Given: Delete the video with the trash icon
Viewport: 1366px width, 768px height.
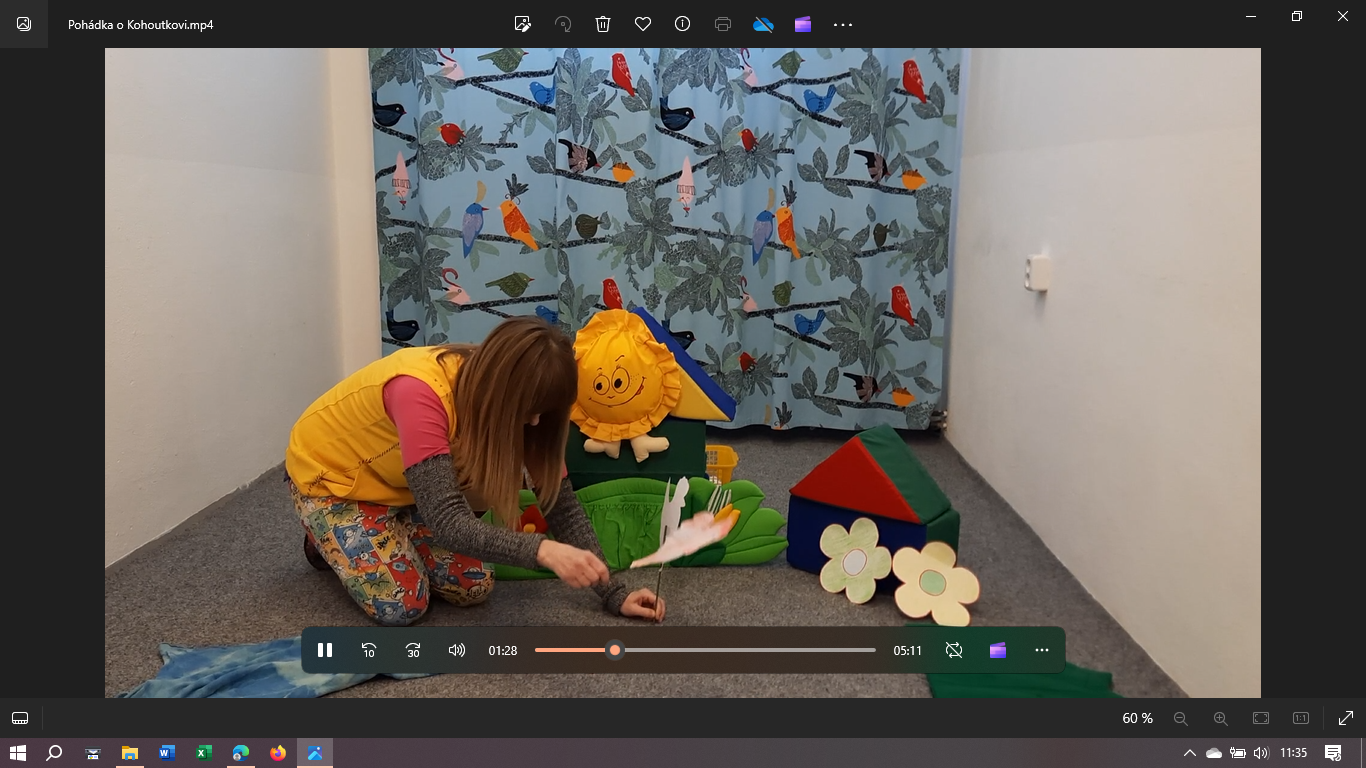Looking at the screenshot, I should (603, 24).
